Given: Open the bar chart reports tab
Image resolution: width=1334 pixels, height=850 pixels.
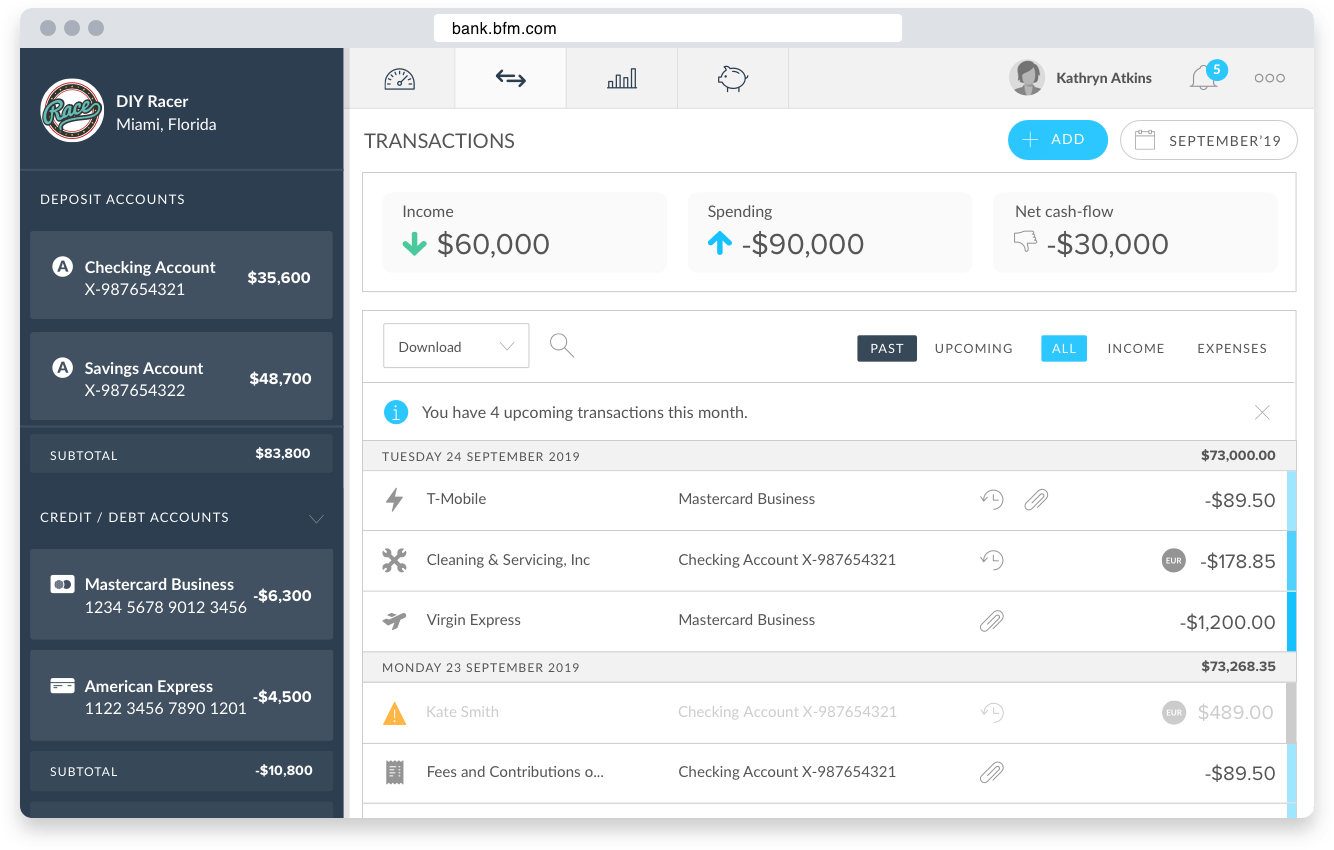Looking at the screenshot, I should pos(621,79).
